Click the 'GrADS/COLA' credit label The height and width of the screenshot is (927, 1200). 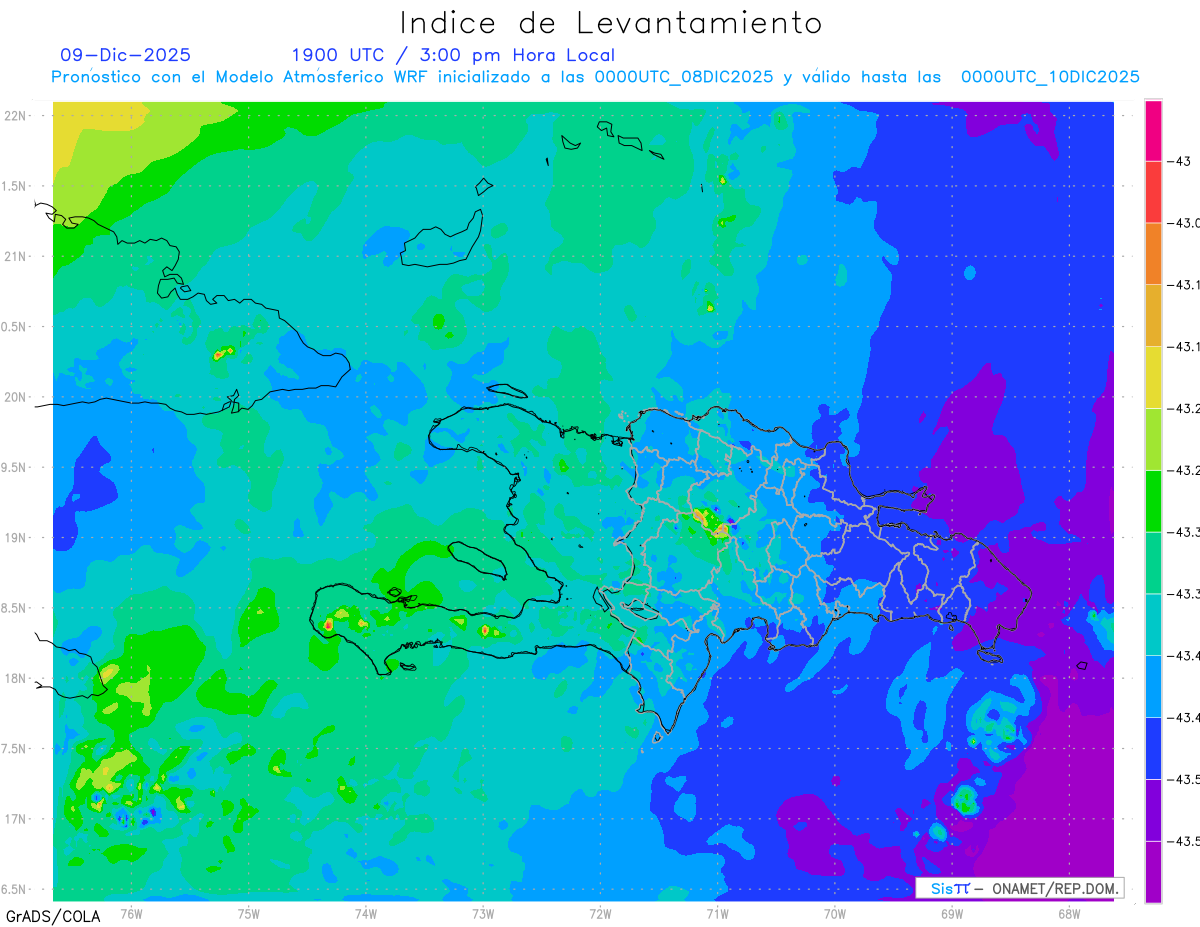(x=53, y=916)
